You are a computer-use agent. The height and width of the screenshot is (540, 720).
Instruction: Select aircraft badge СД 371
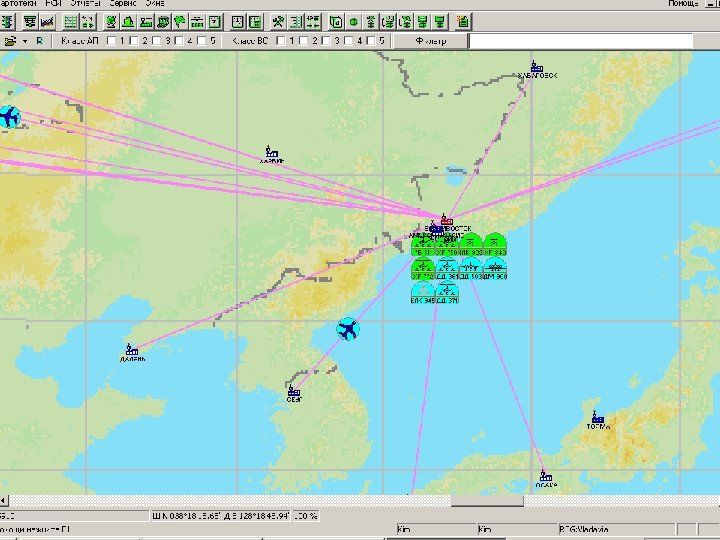click(447, 292)
